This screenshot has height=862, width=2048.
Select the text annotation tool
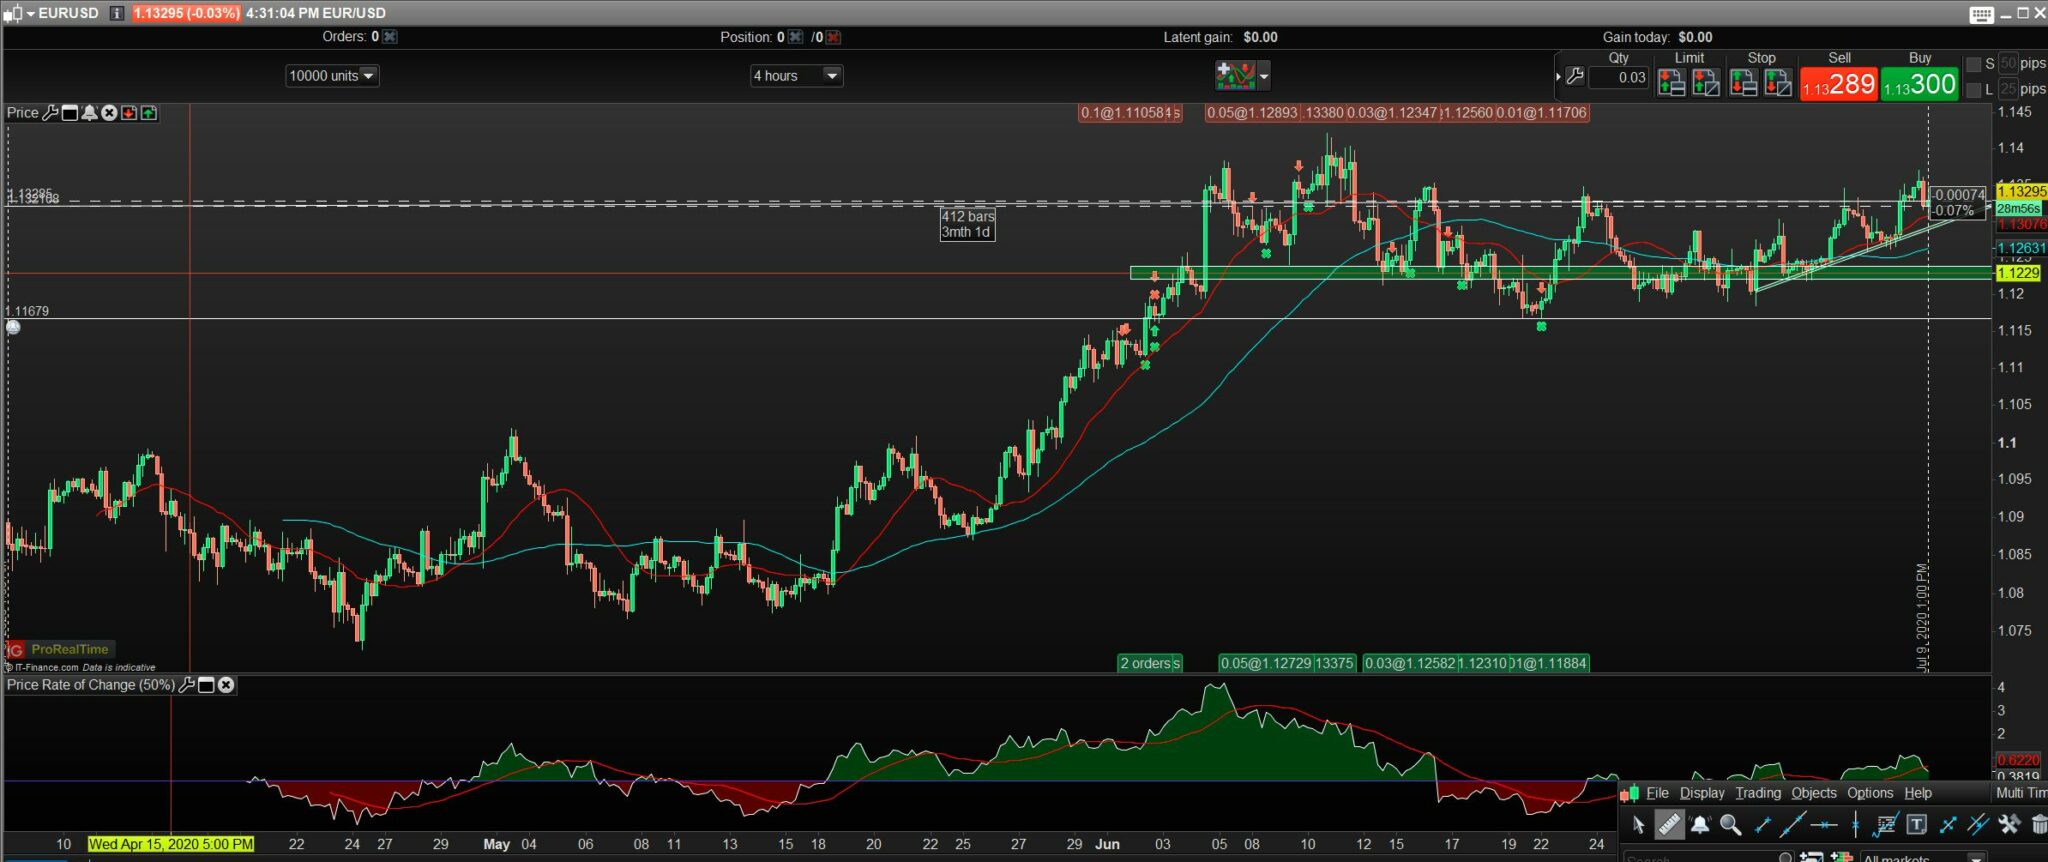[1917, 825]
